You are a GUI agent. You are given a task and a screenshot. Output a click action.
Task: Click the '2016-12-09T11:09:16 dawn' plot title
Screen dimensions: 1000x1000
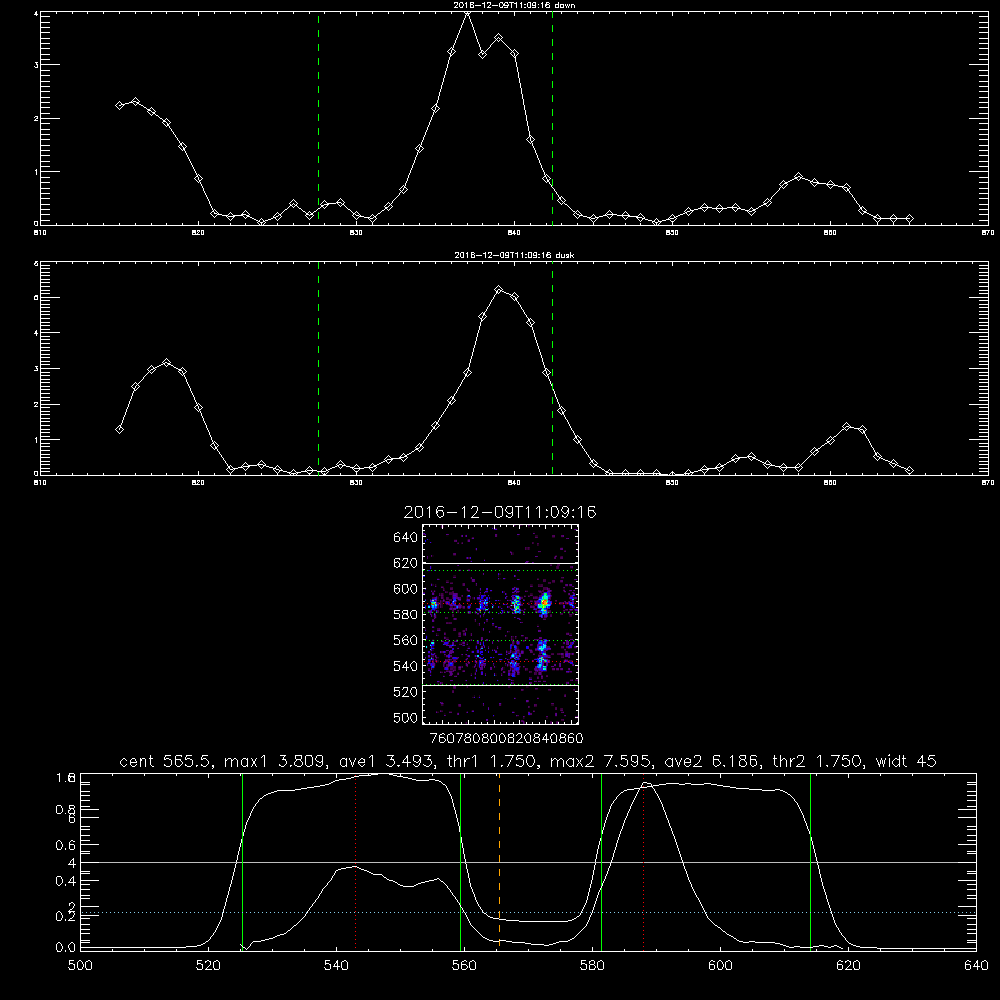pyautogui.click(x=514, y=5)
